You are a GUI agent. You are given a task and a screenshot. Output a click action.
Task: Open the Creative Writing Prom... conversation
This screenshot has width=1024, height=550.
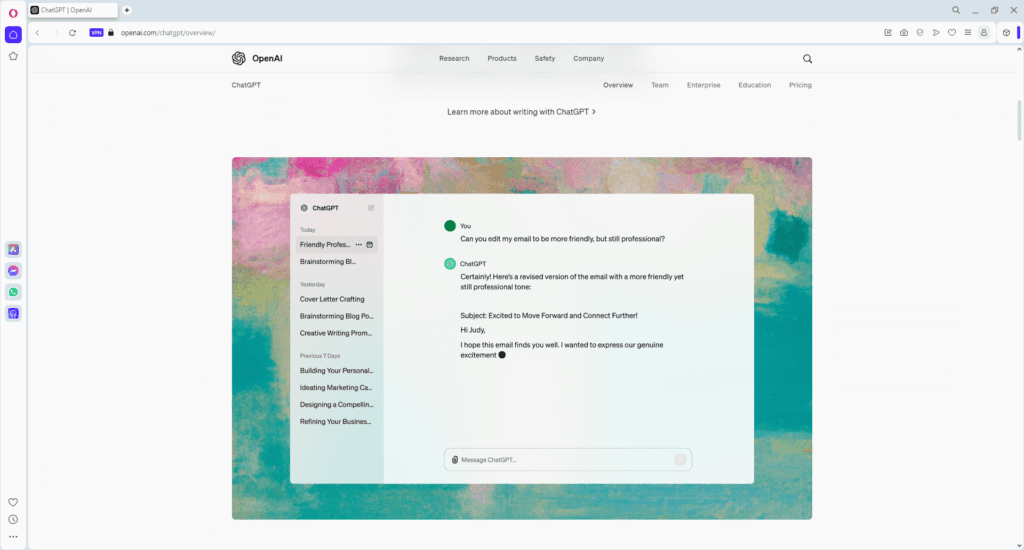(x=336, y=333)
